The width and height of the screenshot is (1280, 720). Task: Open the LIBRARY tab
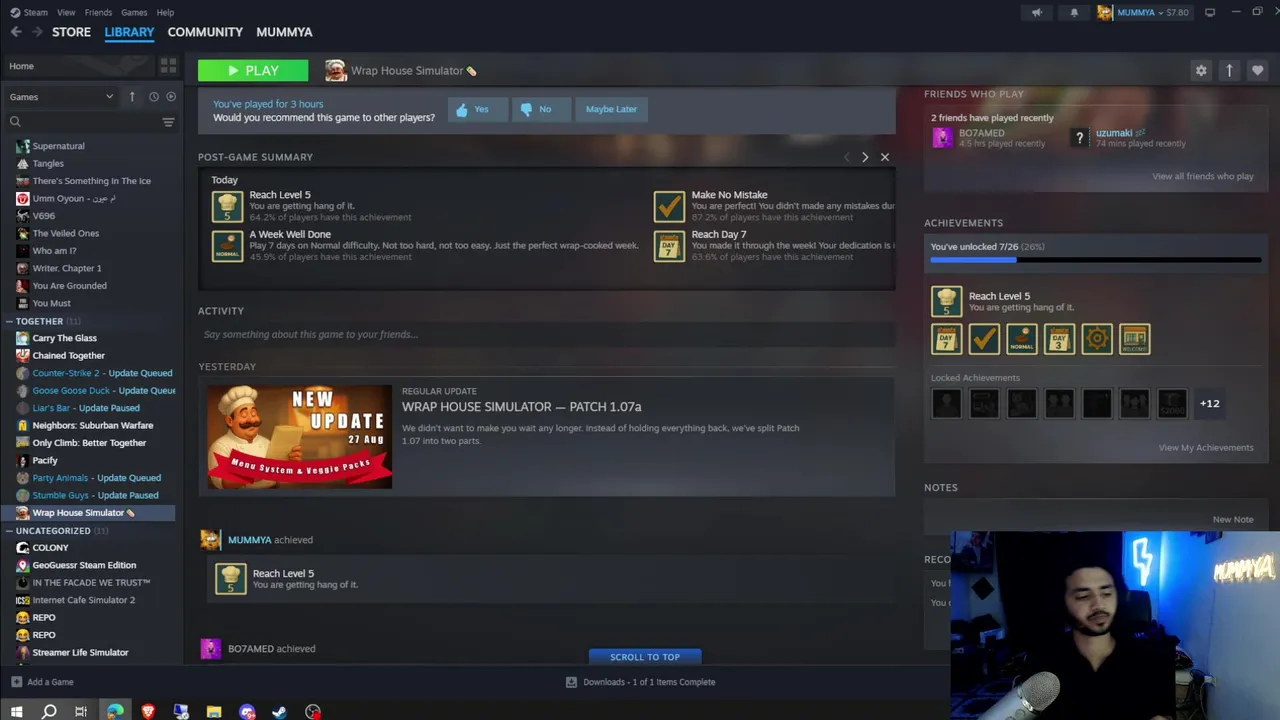click(x=129, y=32)
